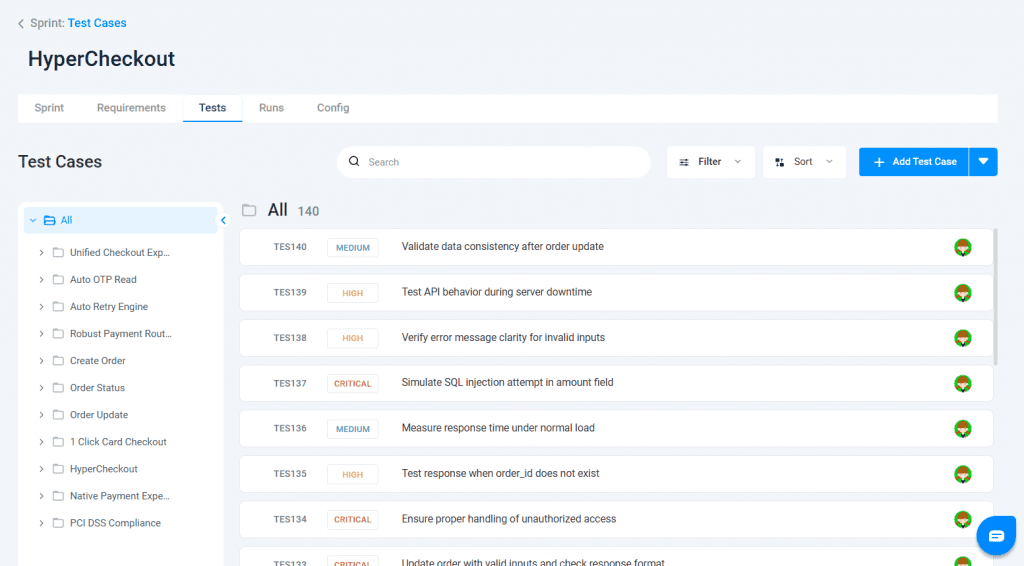Open the Sort dropdown

pyautogui.click(x=804, y=162)
